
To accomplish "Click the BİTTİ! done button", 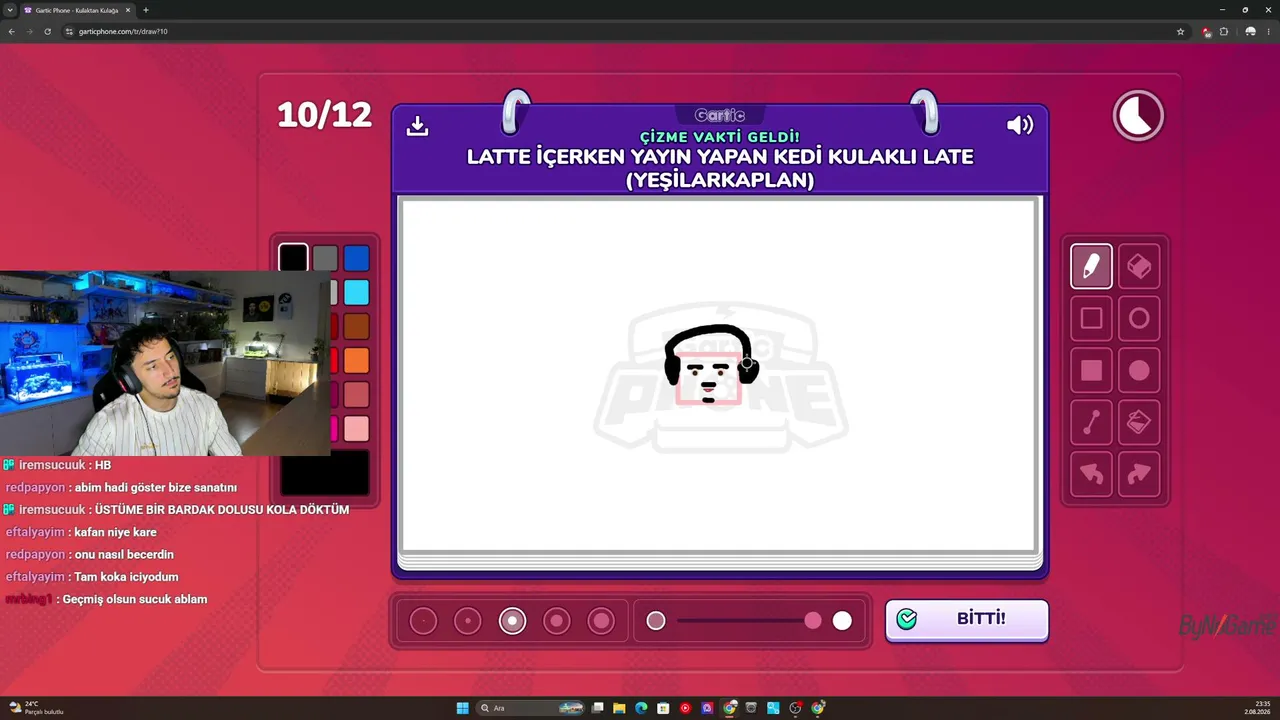I will [x=967, y=619].
